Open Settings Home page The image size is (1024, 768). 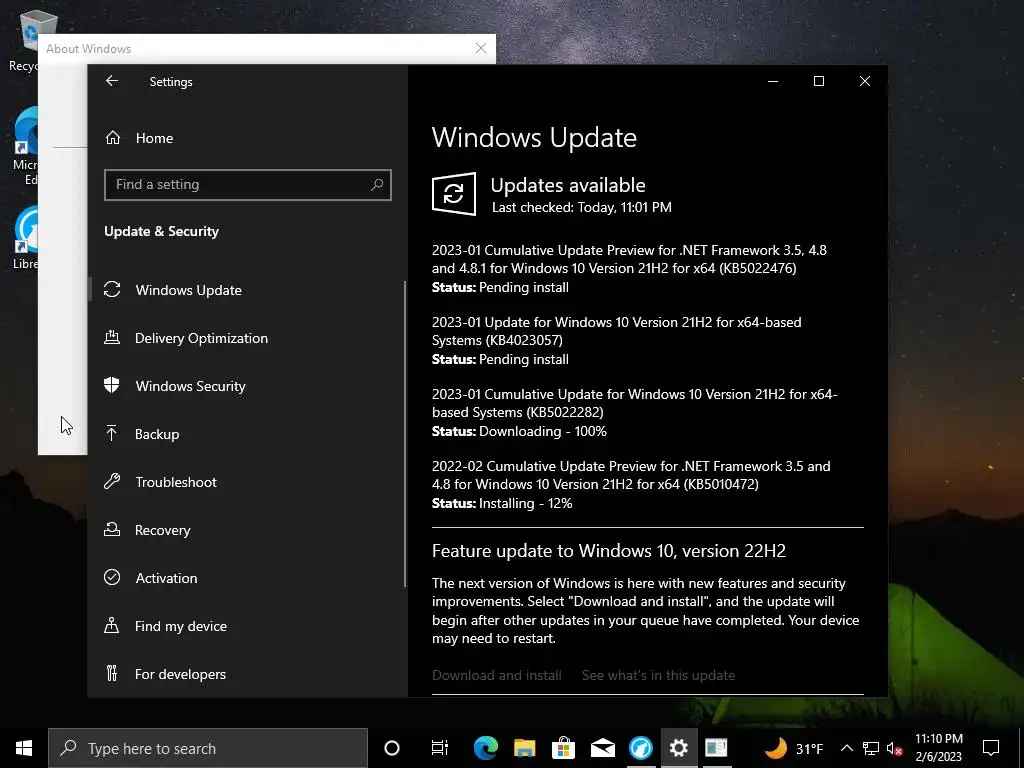pos(154,138)
